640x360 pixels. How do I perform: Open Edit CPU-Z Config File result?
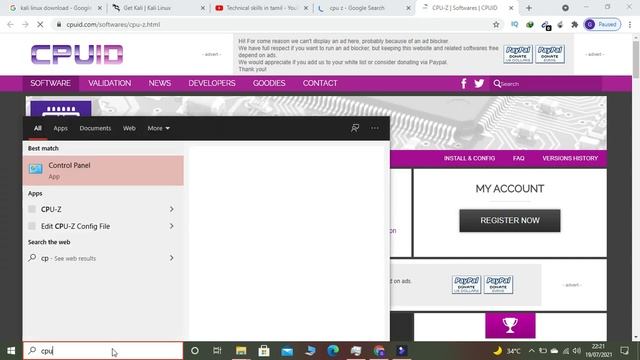click(x=96, y=226)
